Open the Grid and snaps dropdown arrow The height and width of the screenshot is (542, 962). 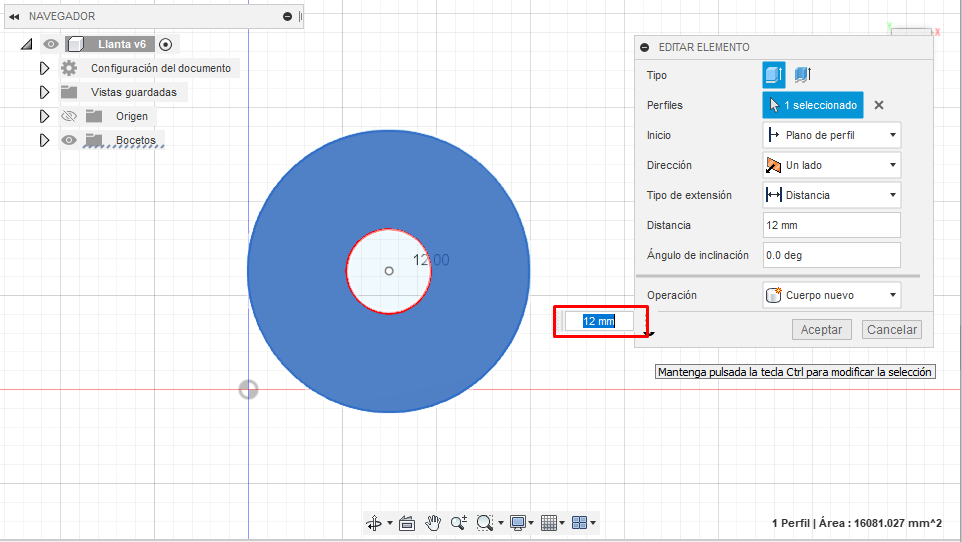(x=562, y=523)
